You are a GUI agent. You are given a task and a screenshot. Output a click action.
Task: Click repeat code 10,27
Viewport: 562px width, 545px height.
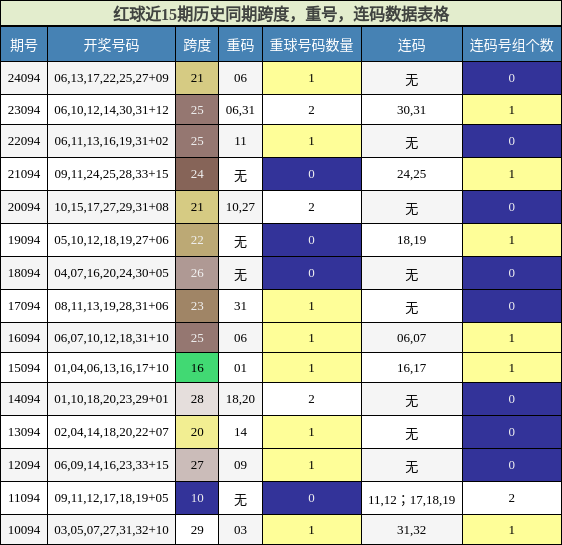pyautogui.click(x=240, y=207)
